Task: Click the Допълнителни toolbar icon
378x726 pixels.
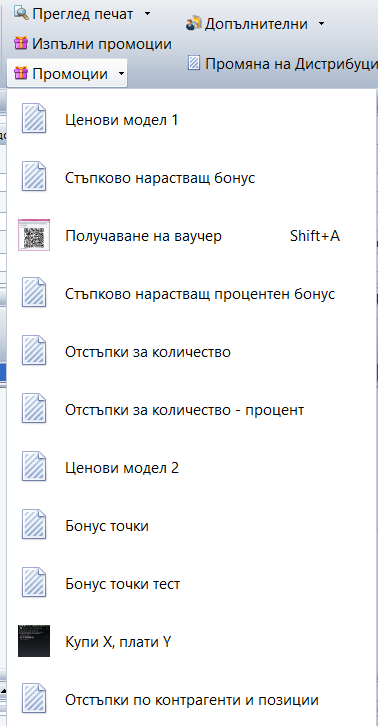Action: [194, 23]
